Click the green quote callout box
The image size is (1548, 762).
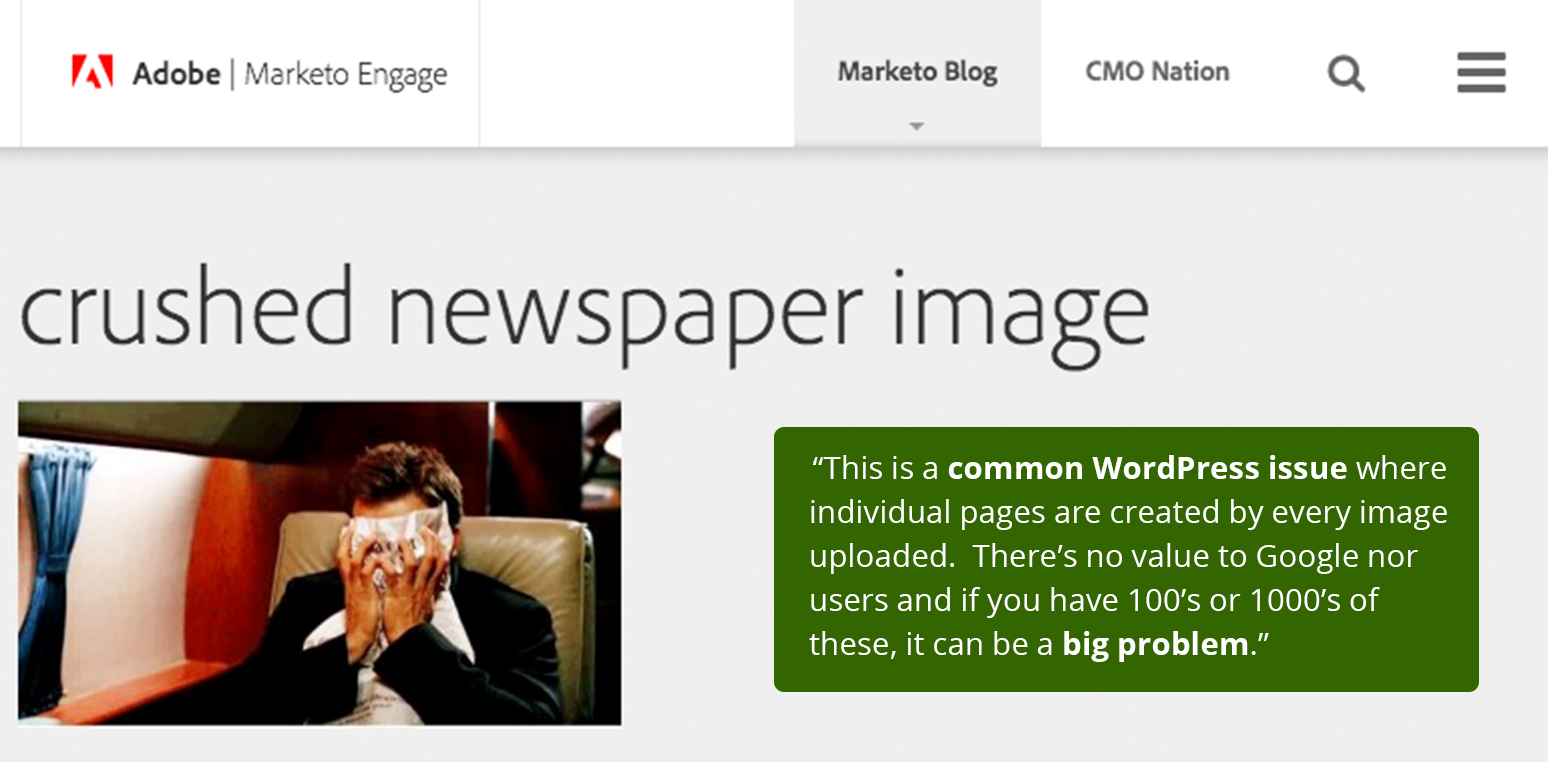point(1126,559)
